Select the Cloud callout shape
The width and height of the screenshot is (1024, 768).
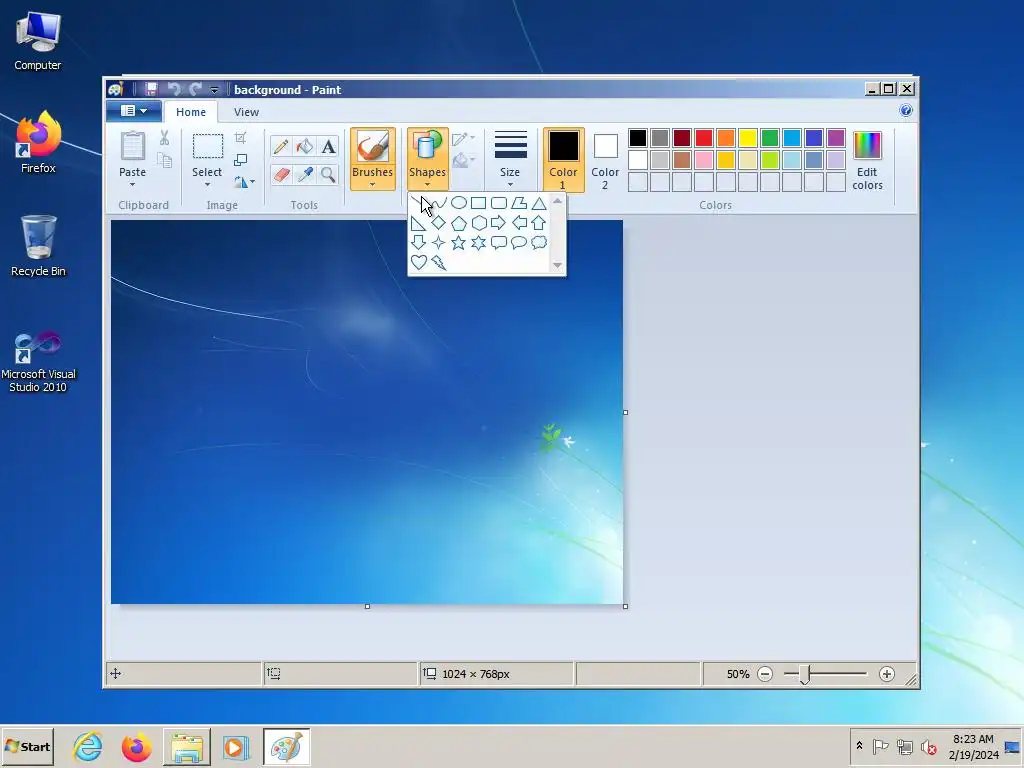(x=539, y=243)
